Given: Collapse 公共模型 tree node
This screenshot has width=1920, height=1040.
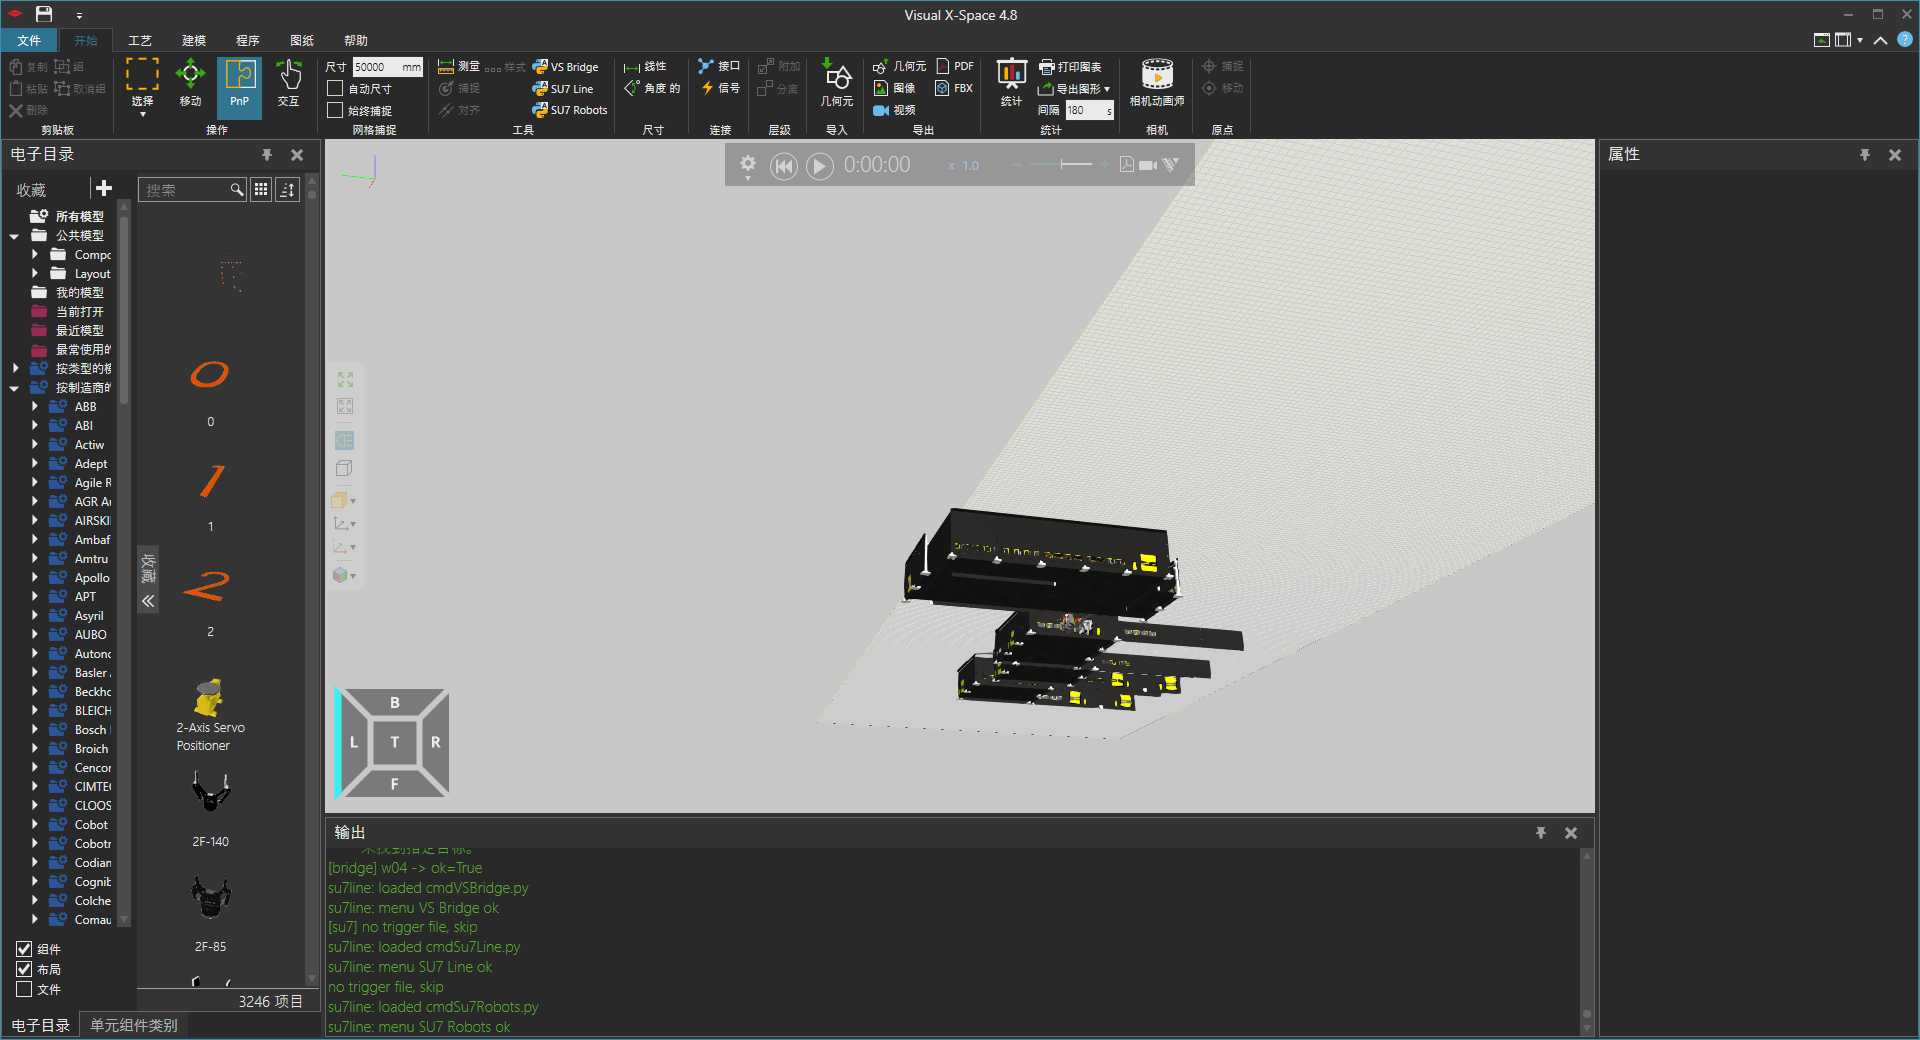Looking at the screenshot, I should pos(14,236).
